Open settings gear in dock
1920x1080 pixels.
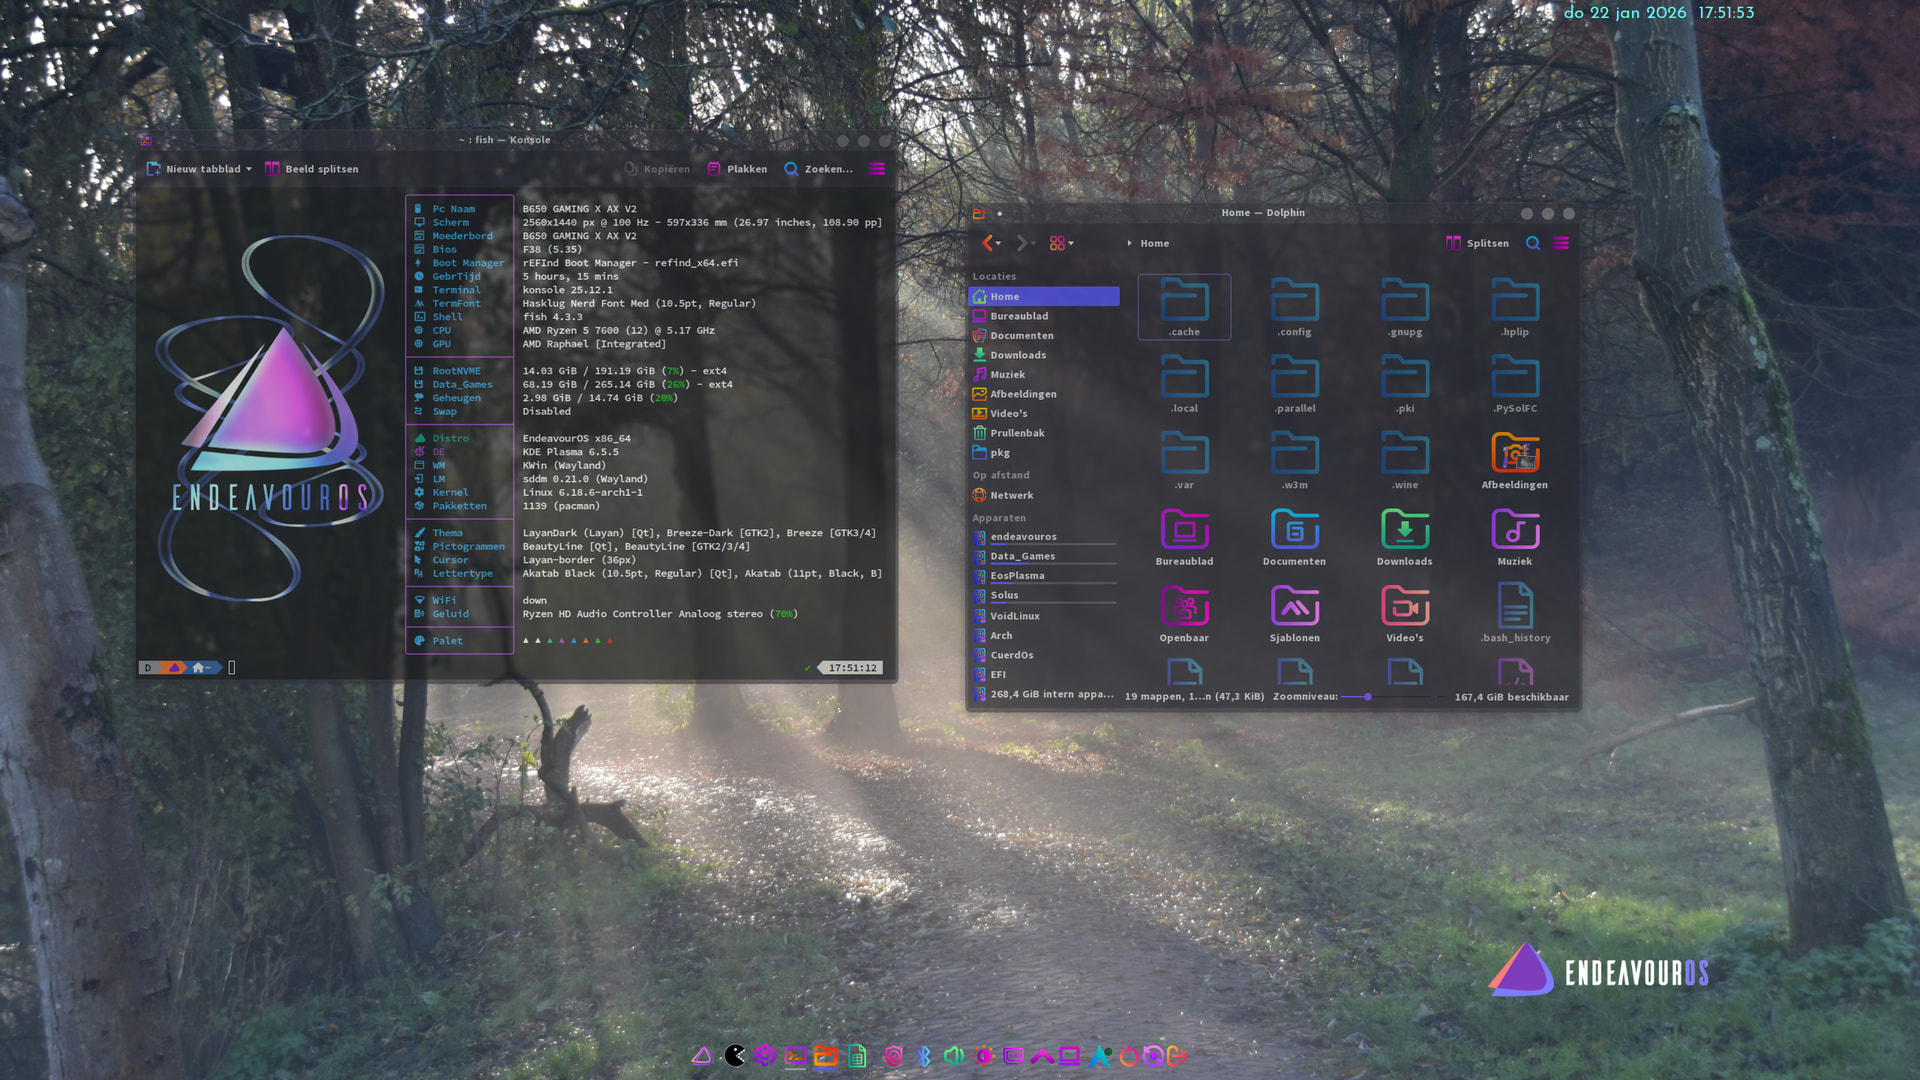[x=765, y=1056]
